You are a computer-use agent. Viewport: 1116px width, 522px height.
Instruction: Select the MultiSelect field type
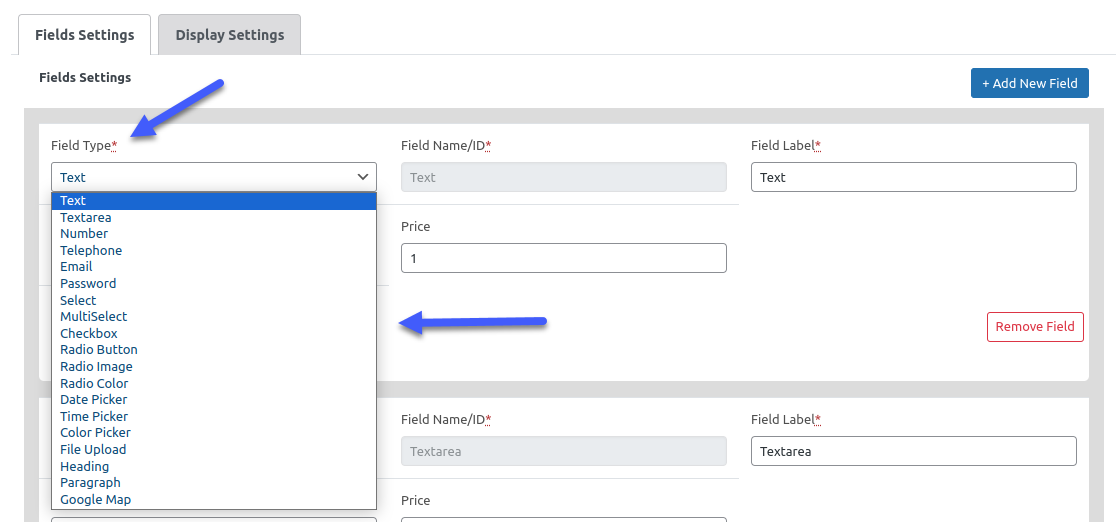coord(94,317)
